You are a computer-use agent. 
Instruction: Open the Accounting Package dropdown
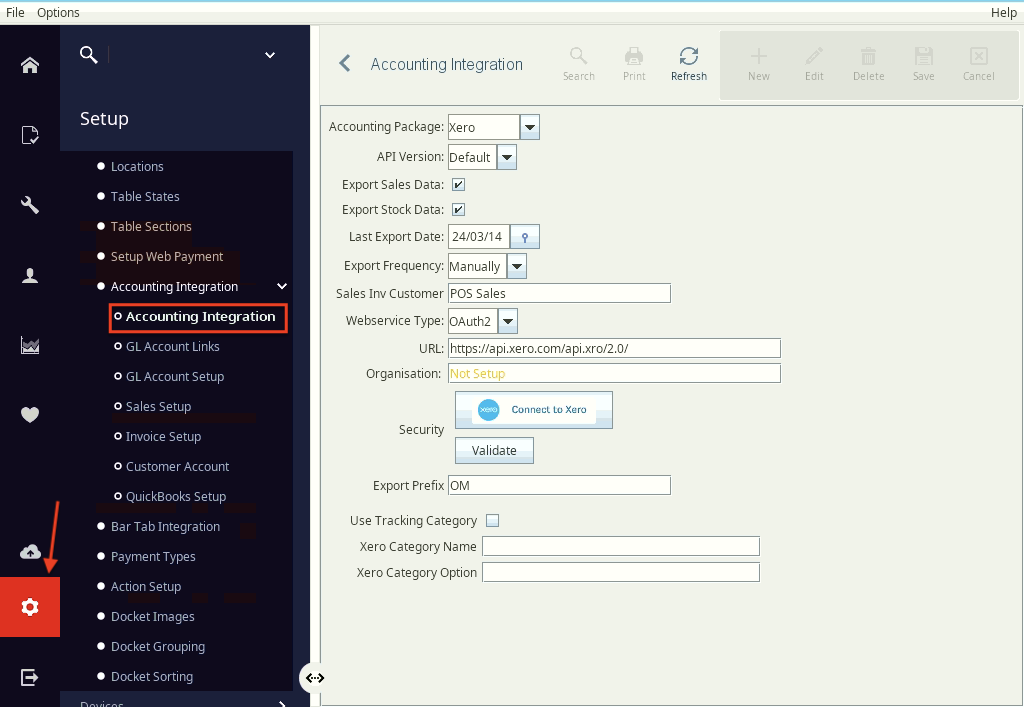(529, 127)
